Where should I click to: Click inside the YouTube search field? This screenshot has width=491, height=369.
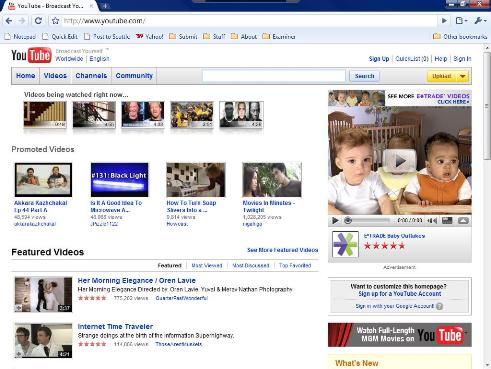pyautogui.click(x=274, y=76)
